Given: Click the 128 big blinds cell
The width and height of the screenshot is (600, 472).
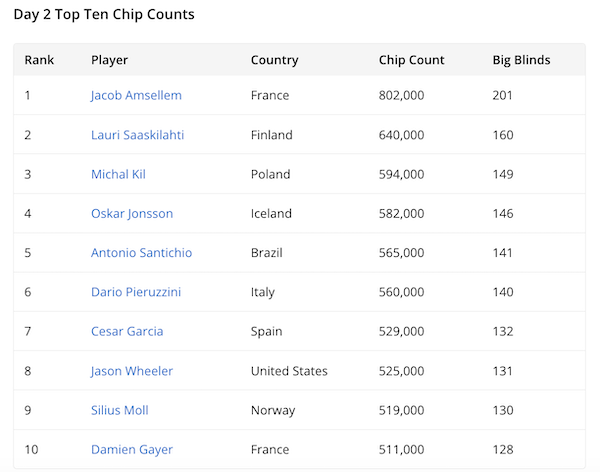Looking at the screenshot, I should 504,450.
